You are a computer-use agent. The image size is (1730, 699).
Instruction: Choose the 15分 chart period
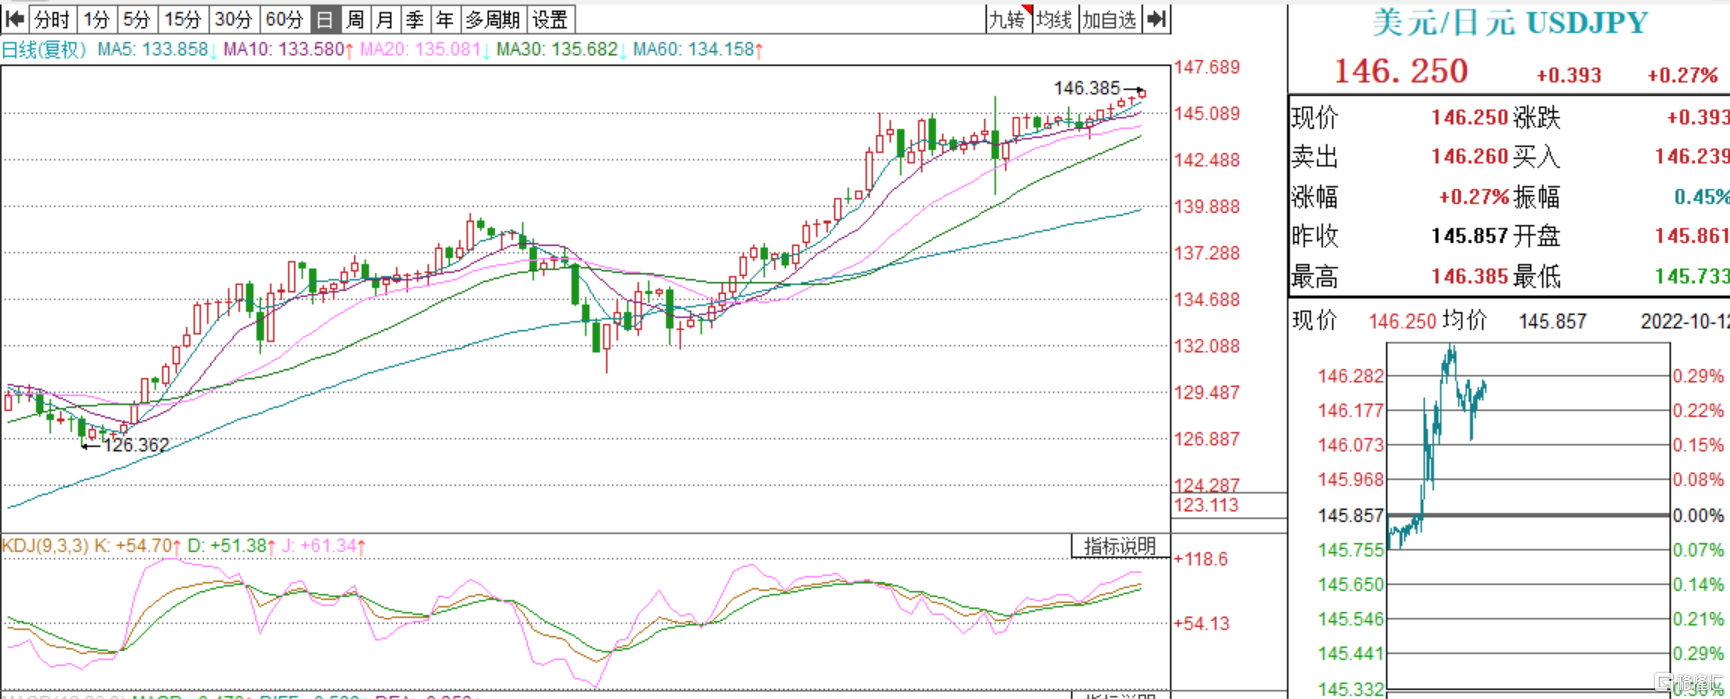(x=182, y=19)
